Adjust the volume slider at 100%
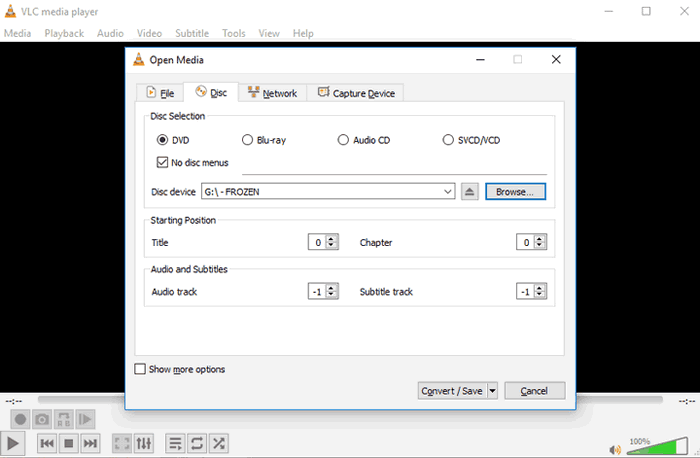Image resolution: width=700 pixels, height=458 pixels. 657,446
